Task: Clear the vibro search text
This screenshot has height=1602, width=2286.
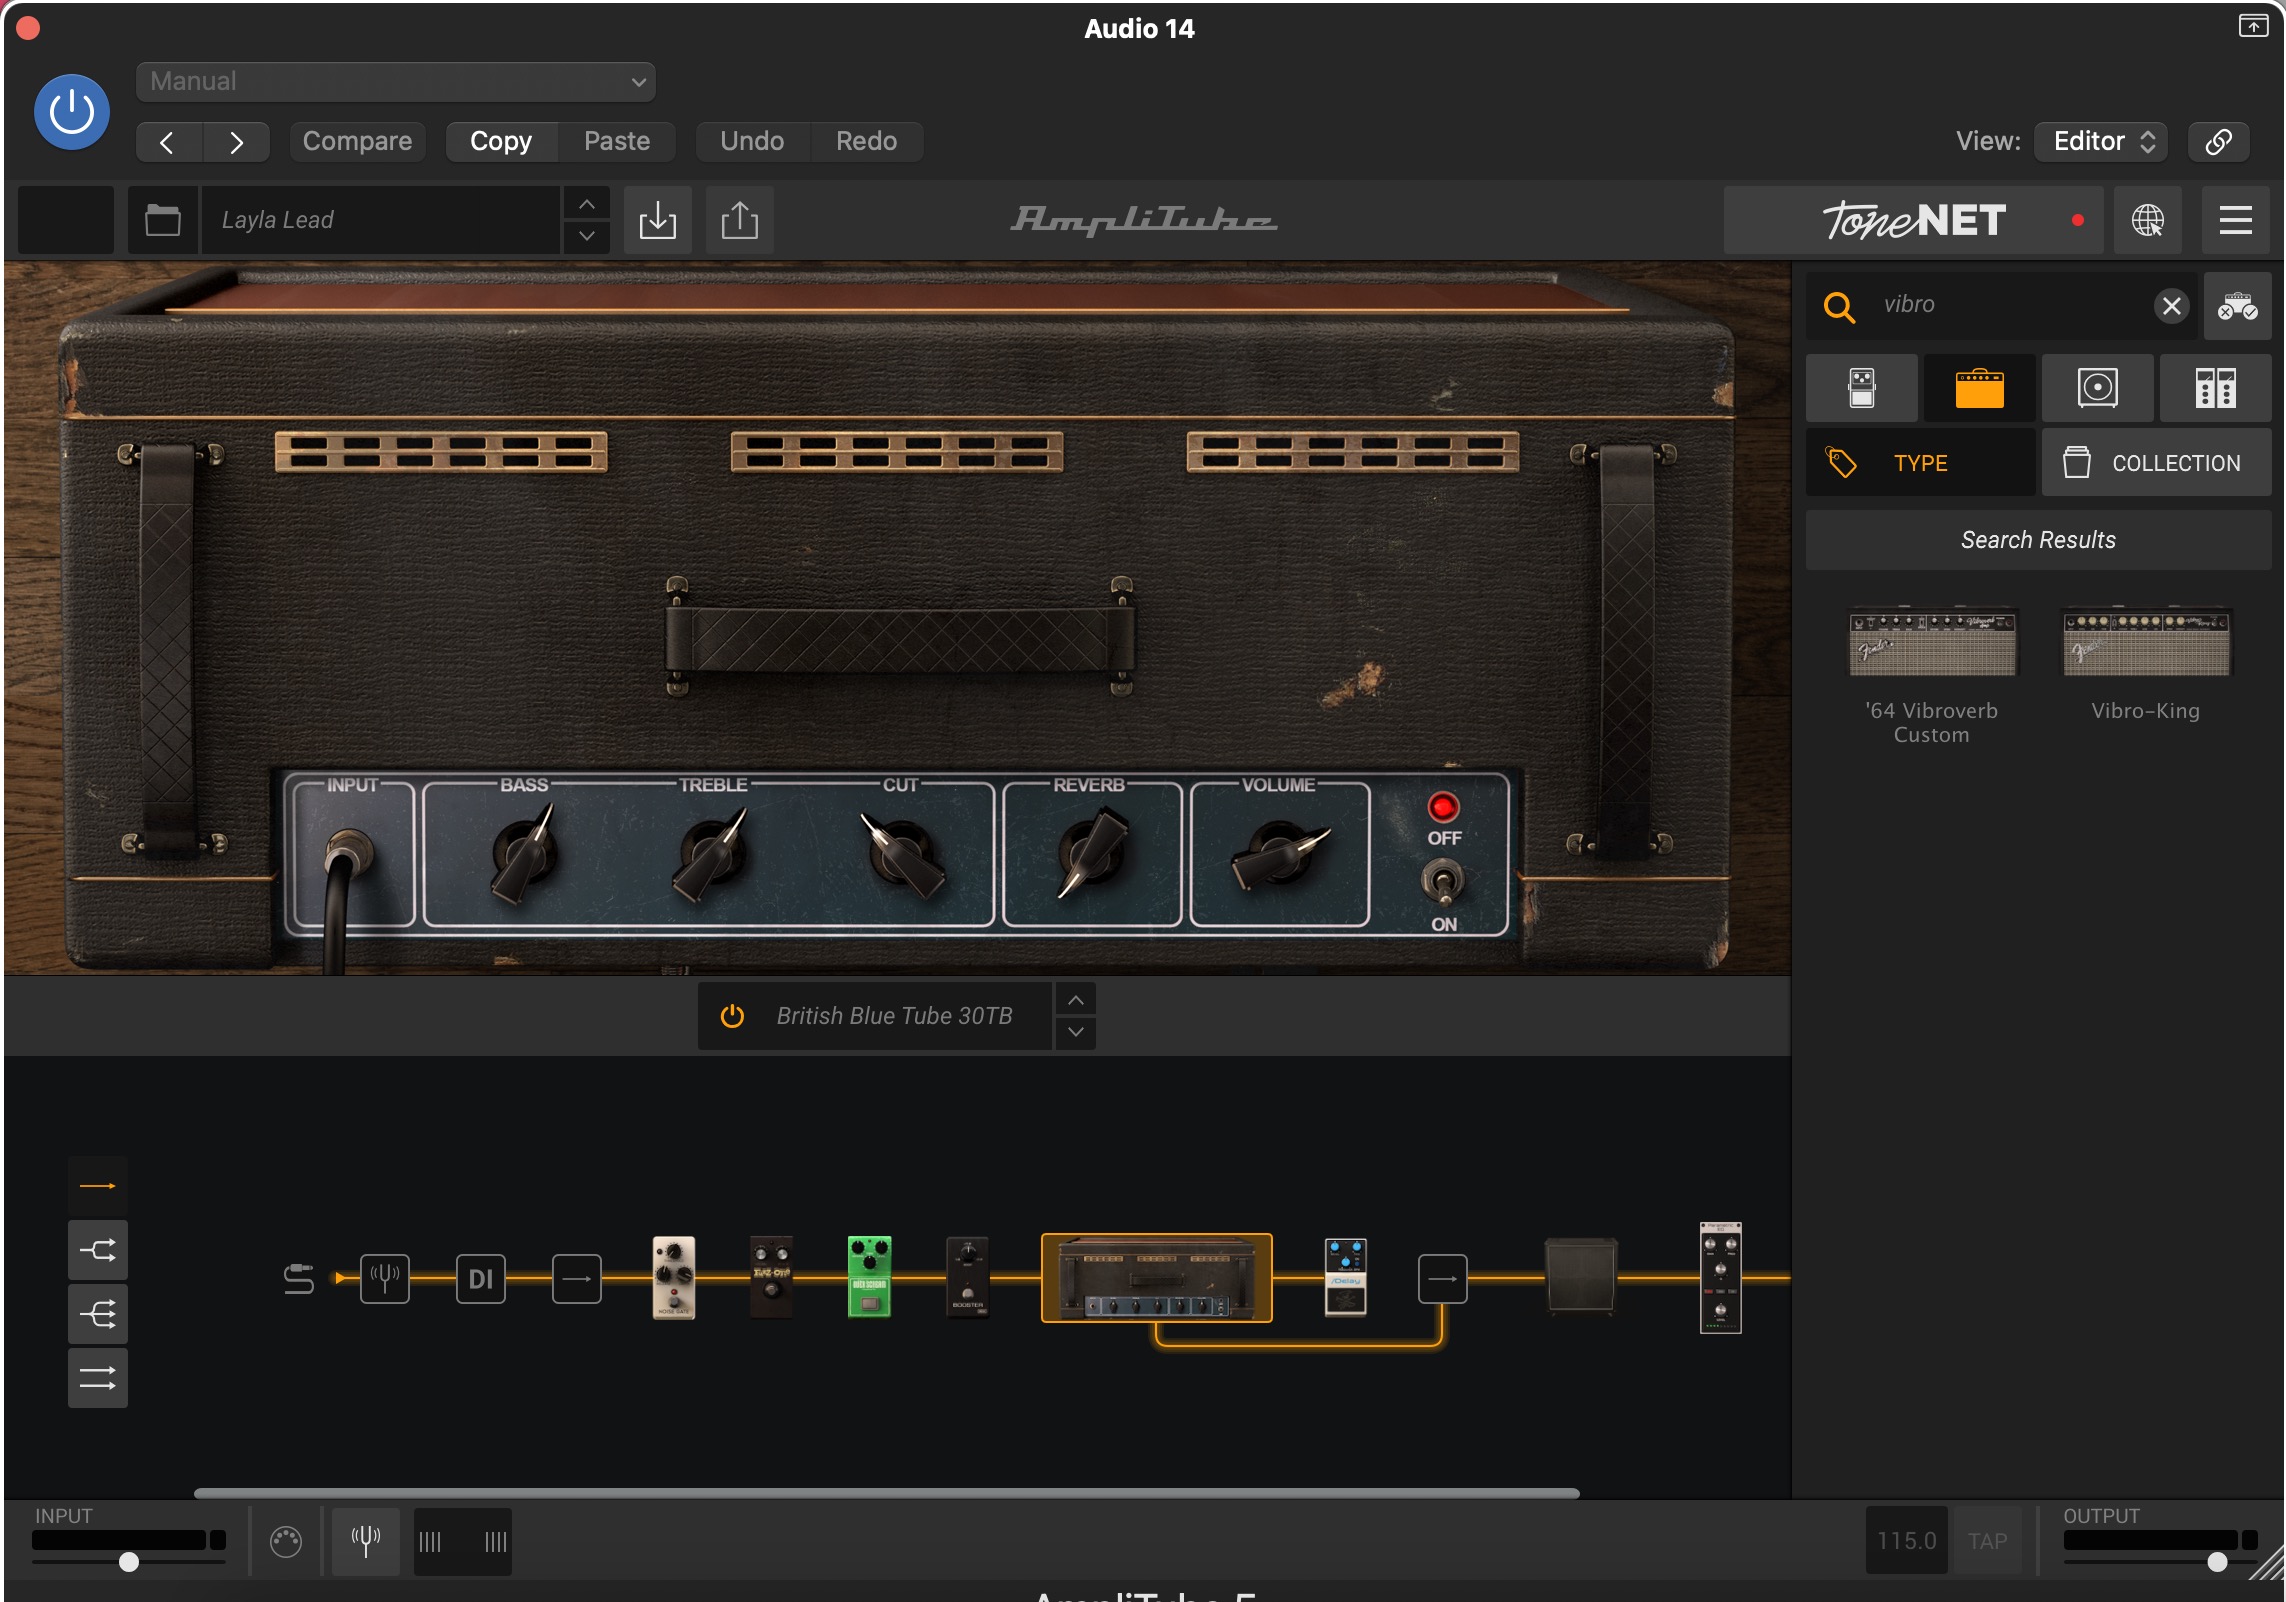Action: 2171,306
